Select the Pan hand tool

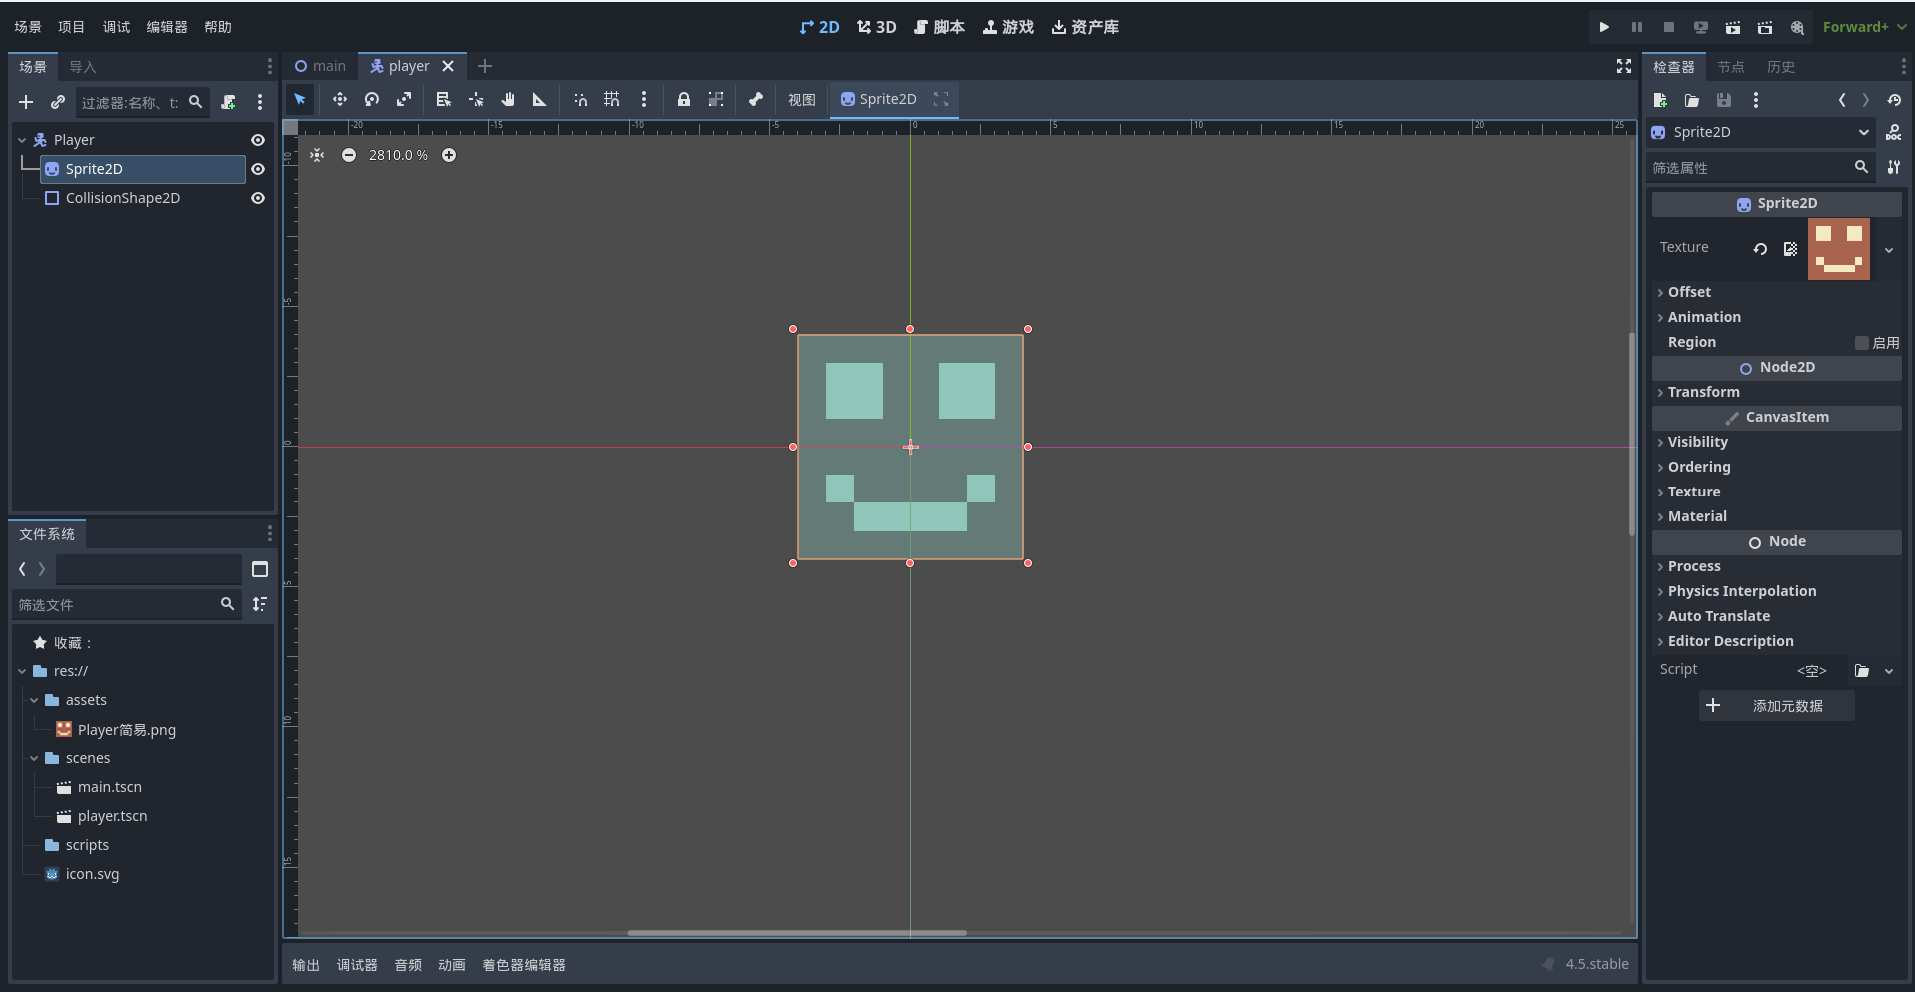point(508,99)
